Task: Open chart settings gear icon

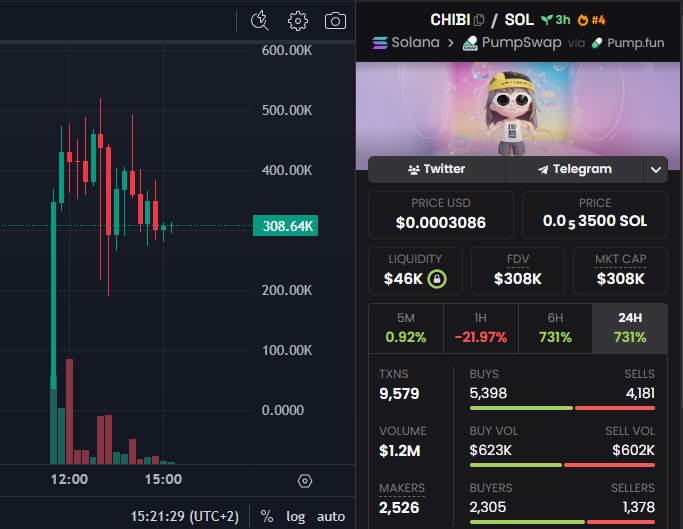Action: (298, 20)
